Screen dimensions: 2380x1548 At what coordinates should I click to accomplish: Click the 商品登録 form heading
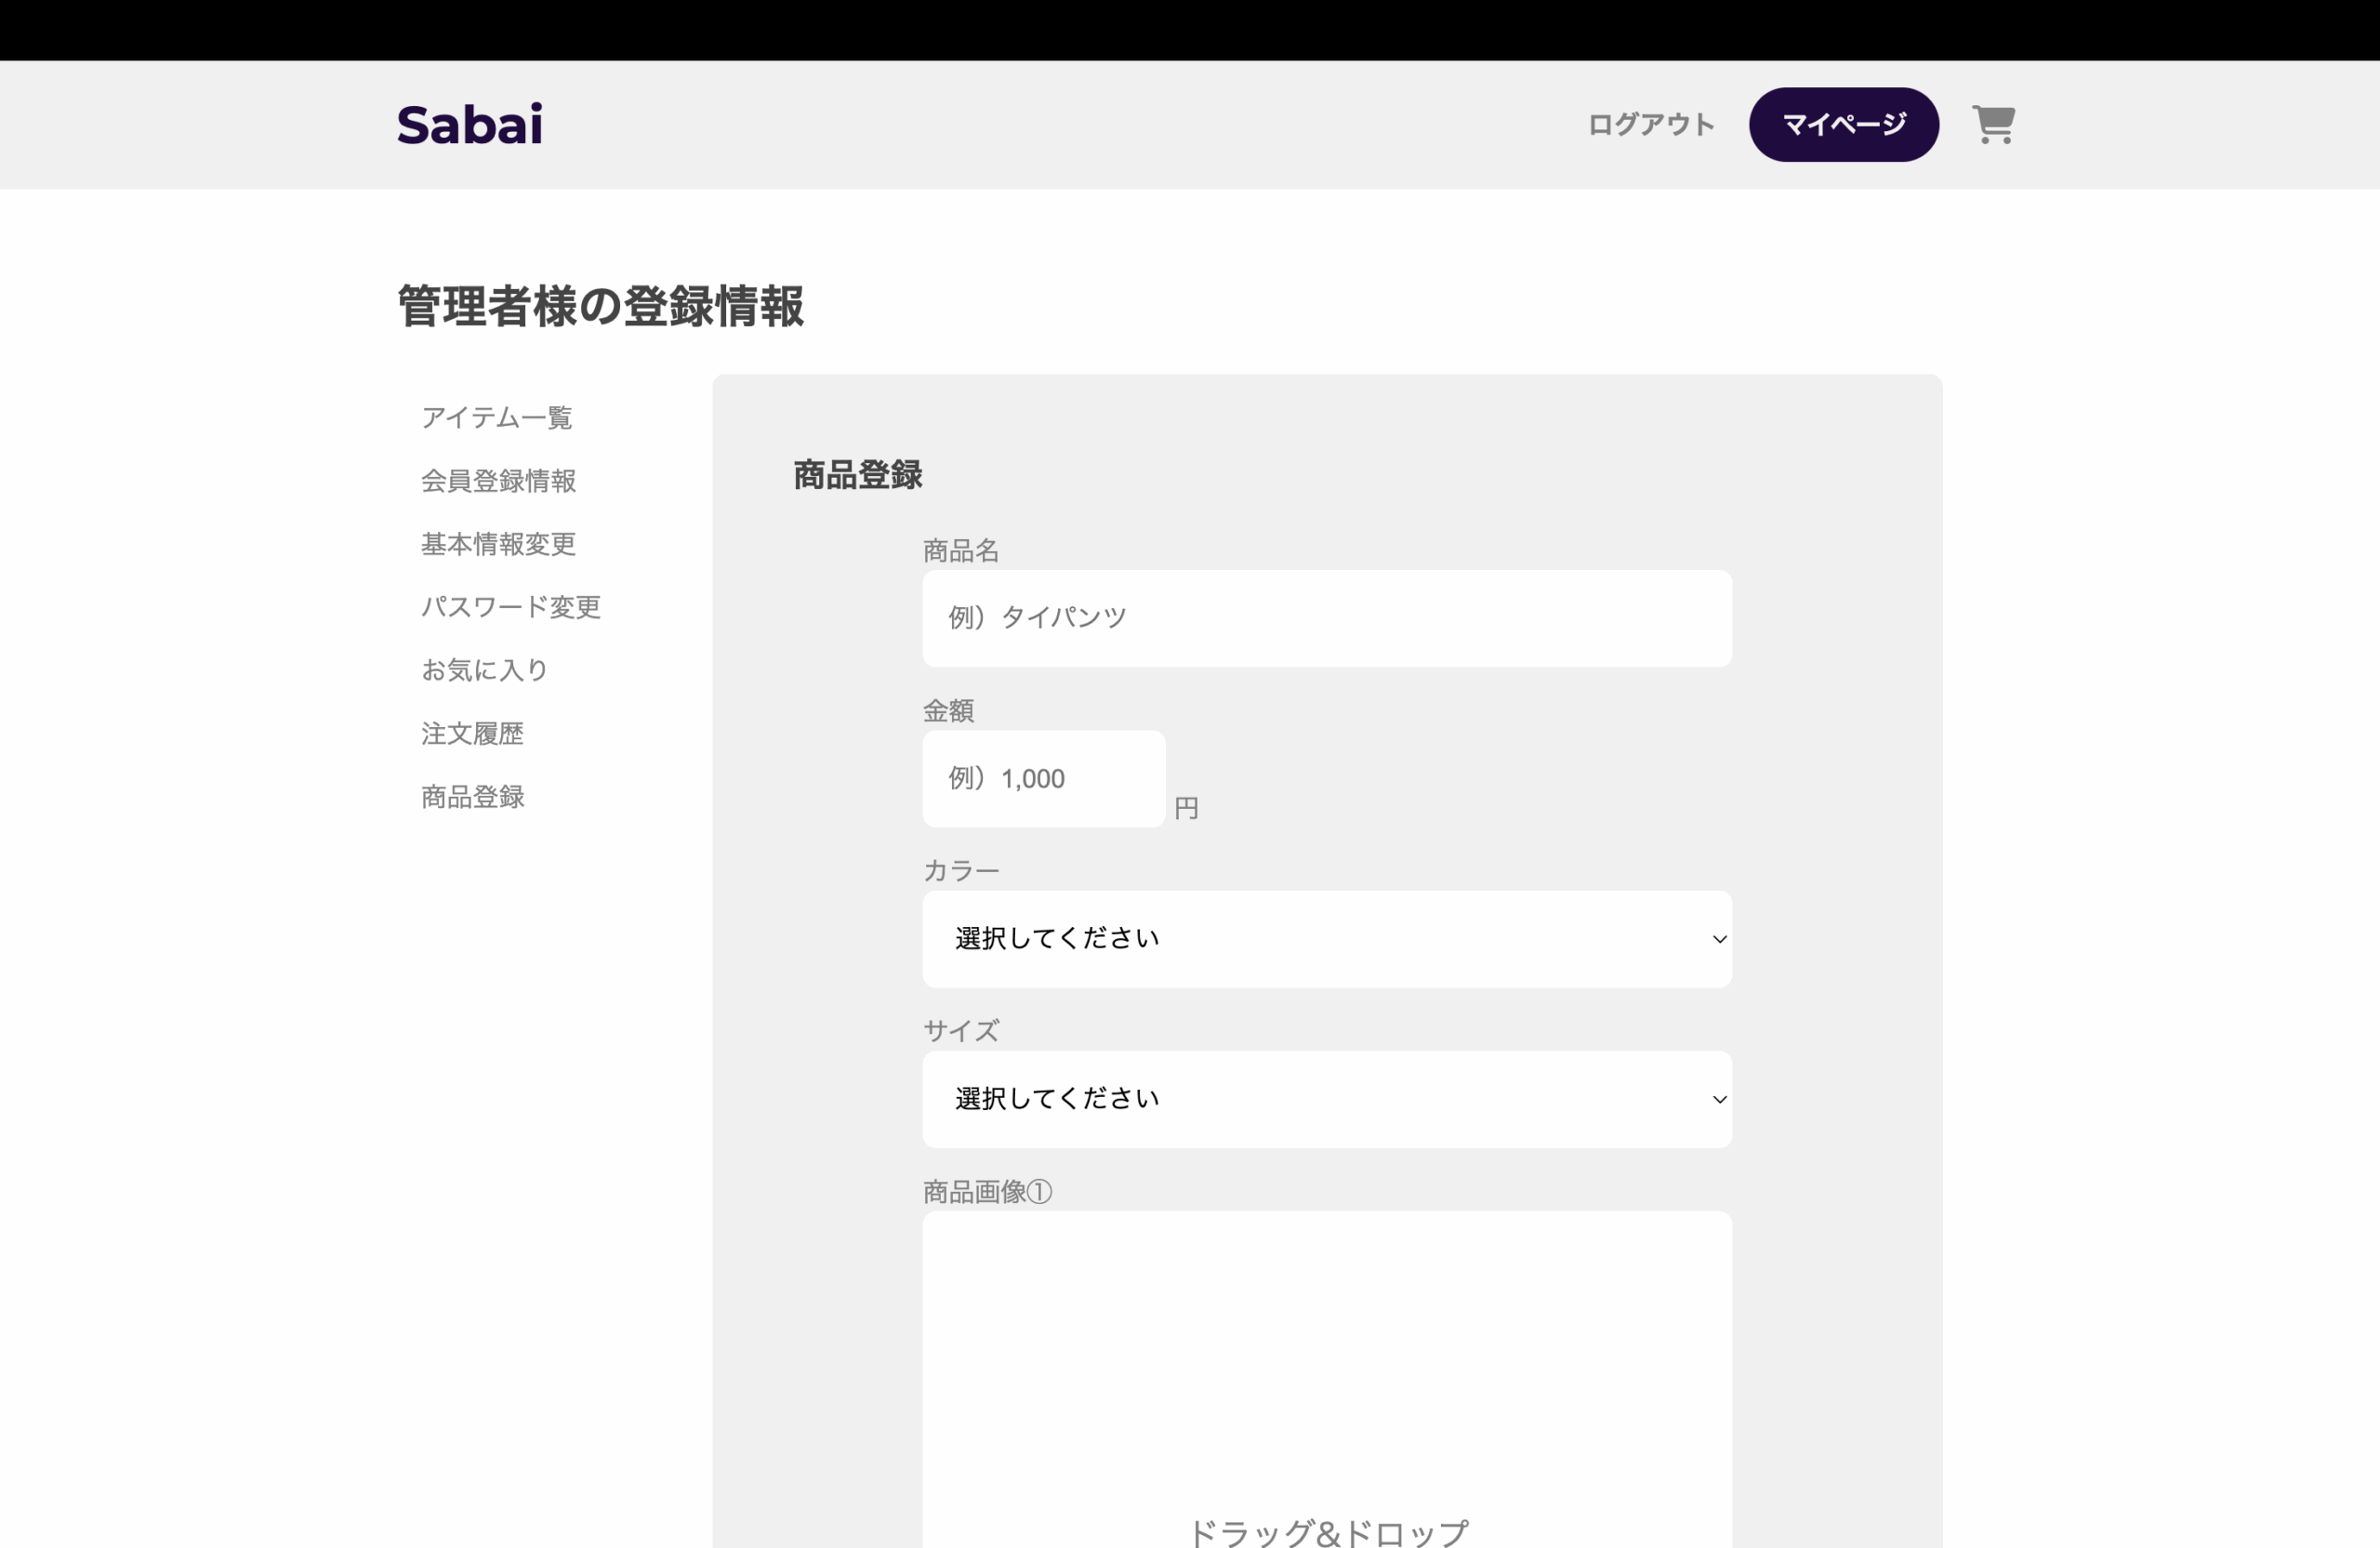(857, 475)
